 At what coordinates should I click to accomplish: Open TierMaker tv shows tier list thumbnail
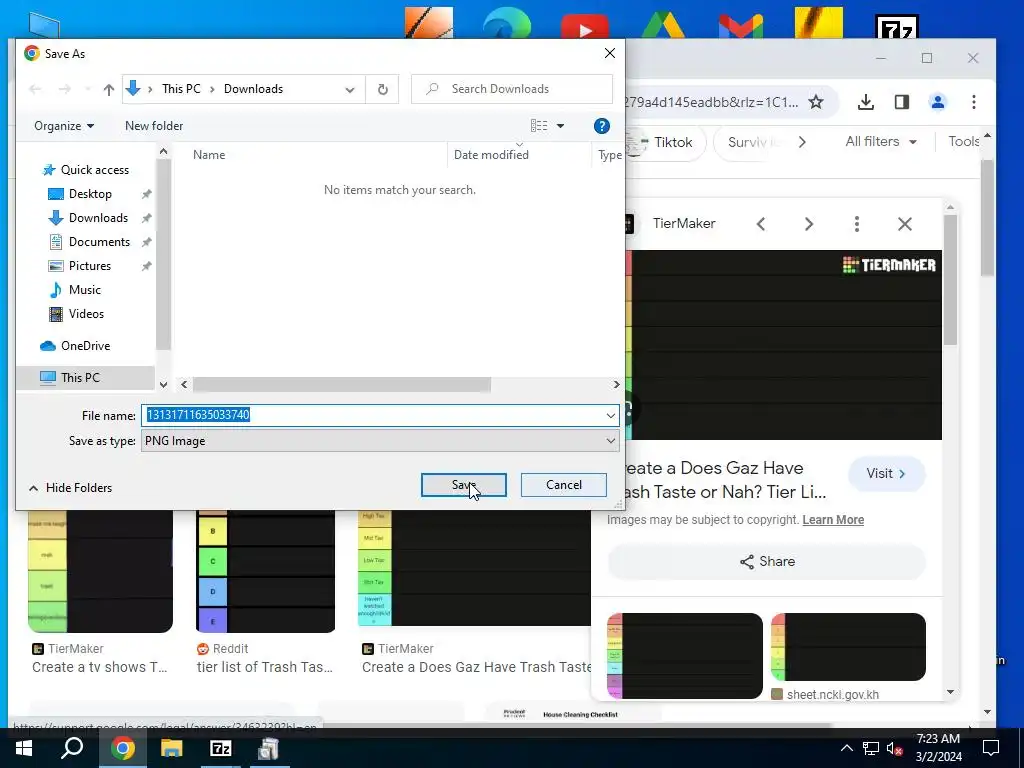click(101, 571)
